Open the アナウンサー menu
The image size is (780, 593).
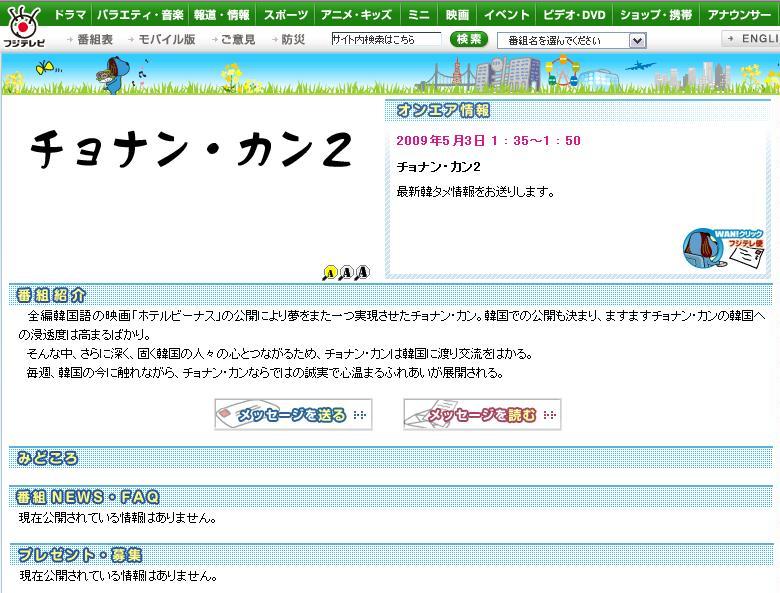click(739, 14)
